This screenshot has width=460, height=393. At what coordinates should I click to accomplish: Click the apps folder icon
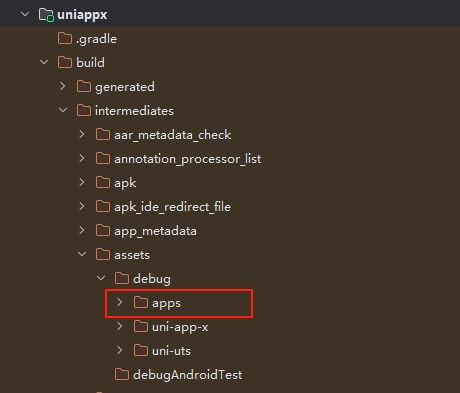coord(141,302)
